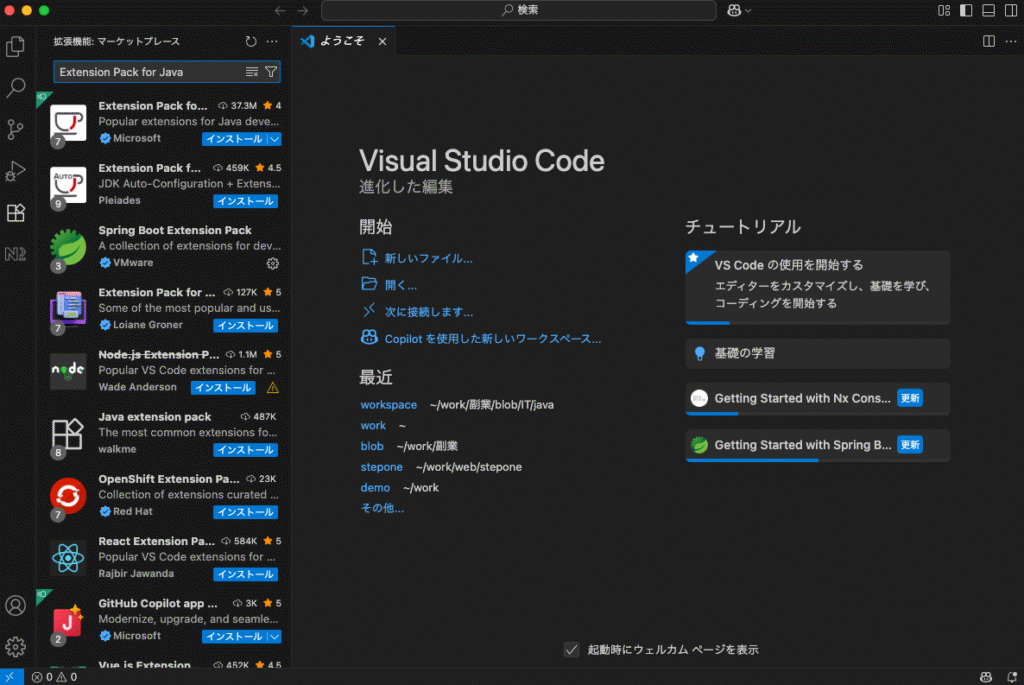This screenshot has width=1024, height=685.
Task: Open Getting Started with Spring Boot walkthrough
Action: 818,445
